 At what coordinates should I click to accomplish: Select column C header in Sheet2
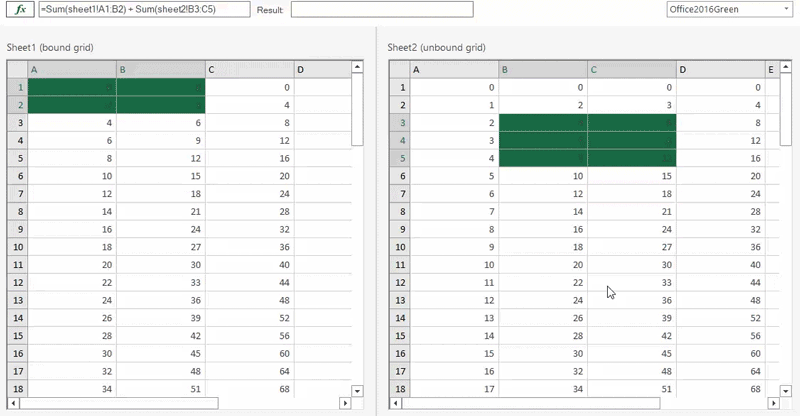632,69
